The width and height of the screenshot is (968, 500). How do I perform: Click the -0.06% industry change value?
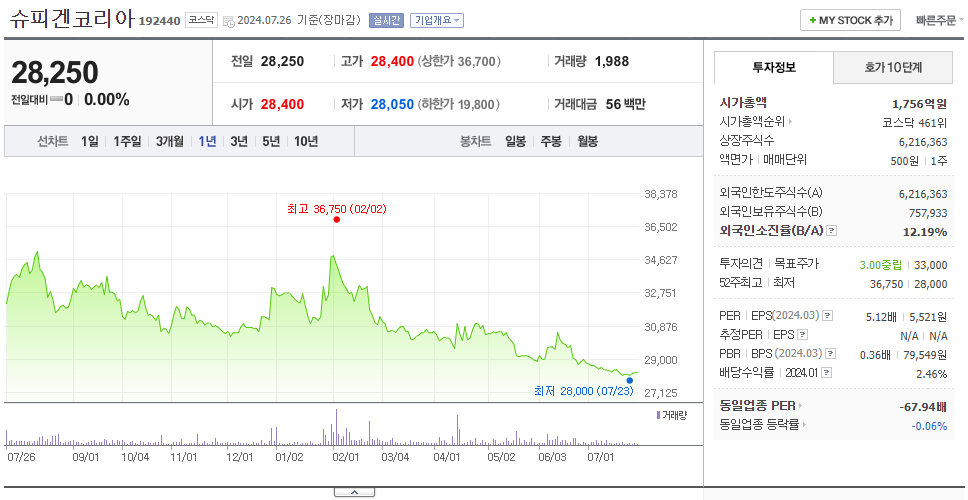tap(929, 426)
